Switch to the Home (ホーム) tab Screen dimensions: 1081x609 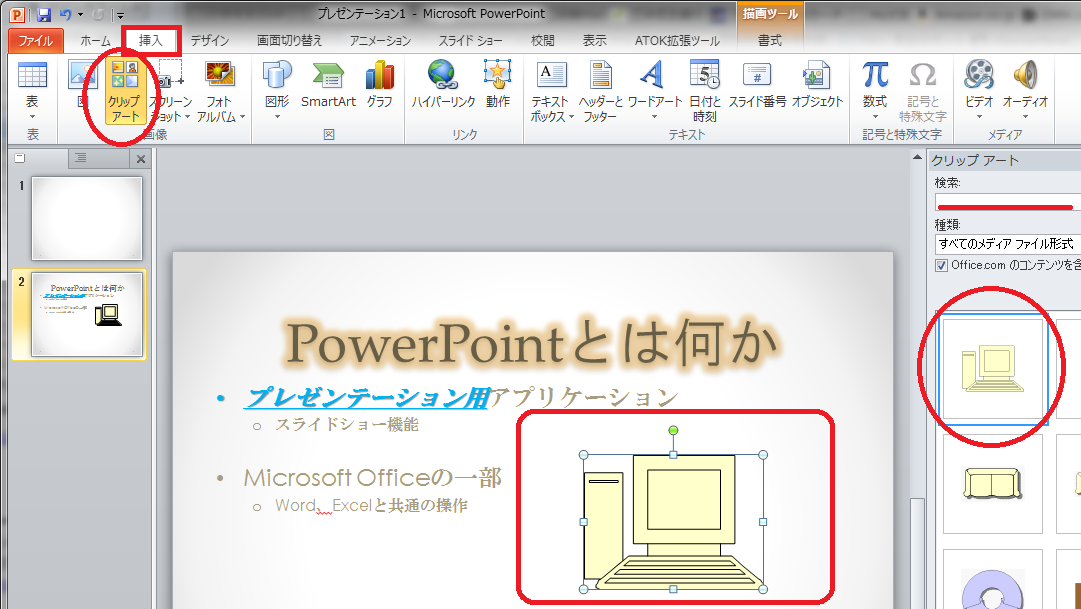[x=95, y=41]
